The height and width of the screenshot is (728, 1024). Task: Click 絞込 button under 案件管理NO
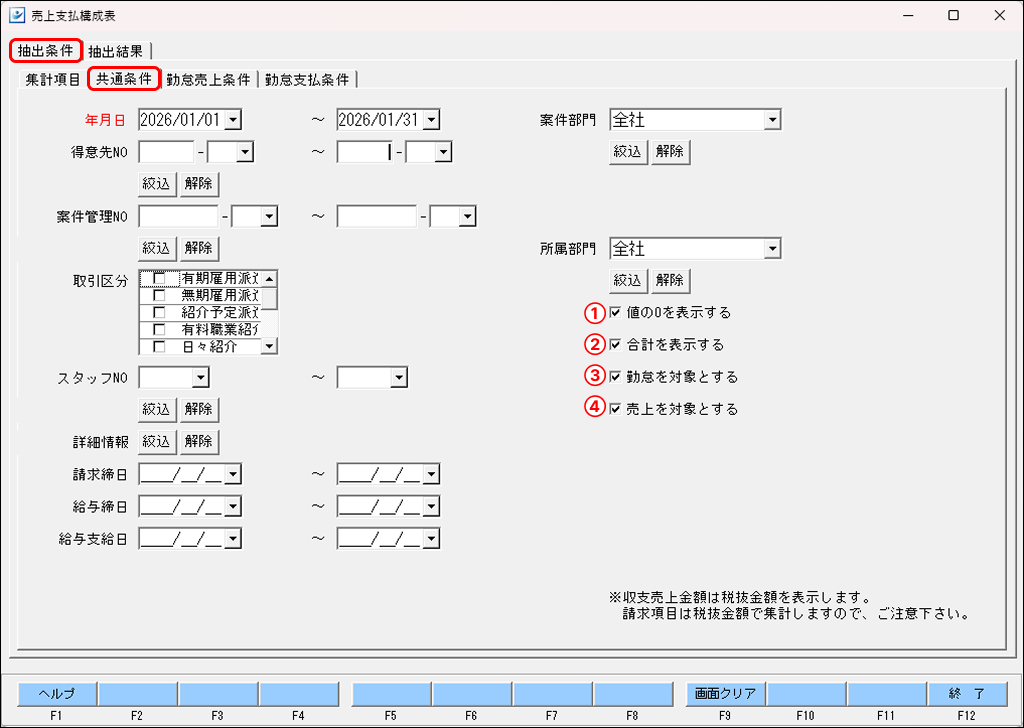click(x=156, y=248)
